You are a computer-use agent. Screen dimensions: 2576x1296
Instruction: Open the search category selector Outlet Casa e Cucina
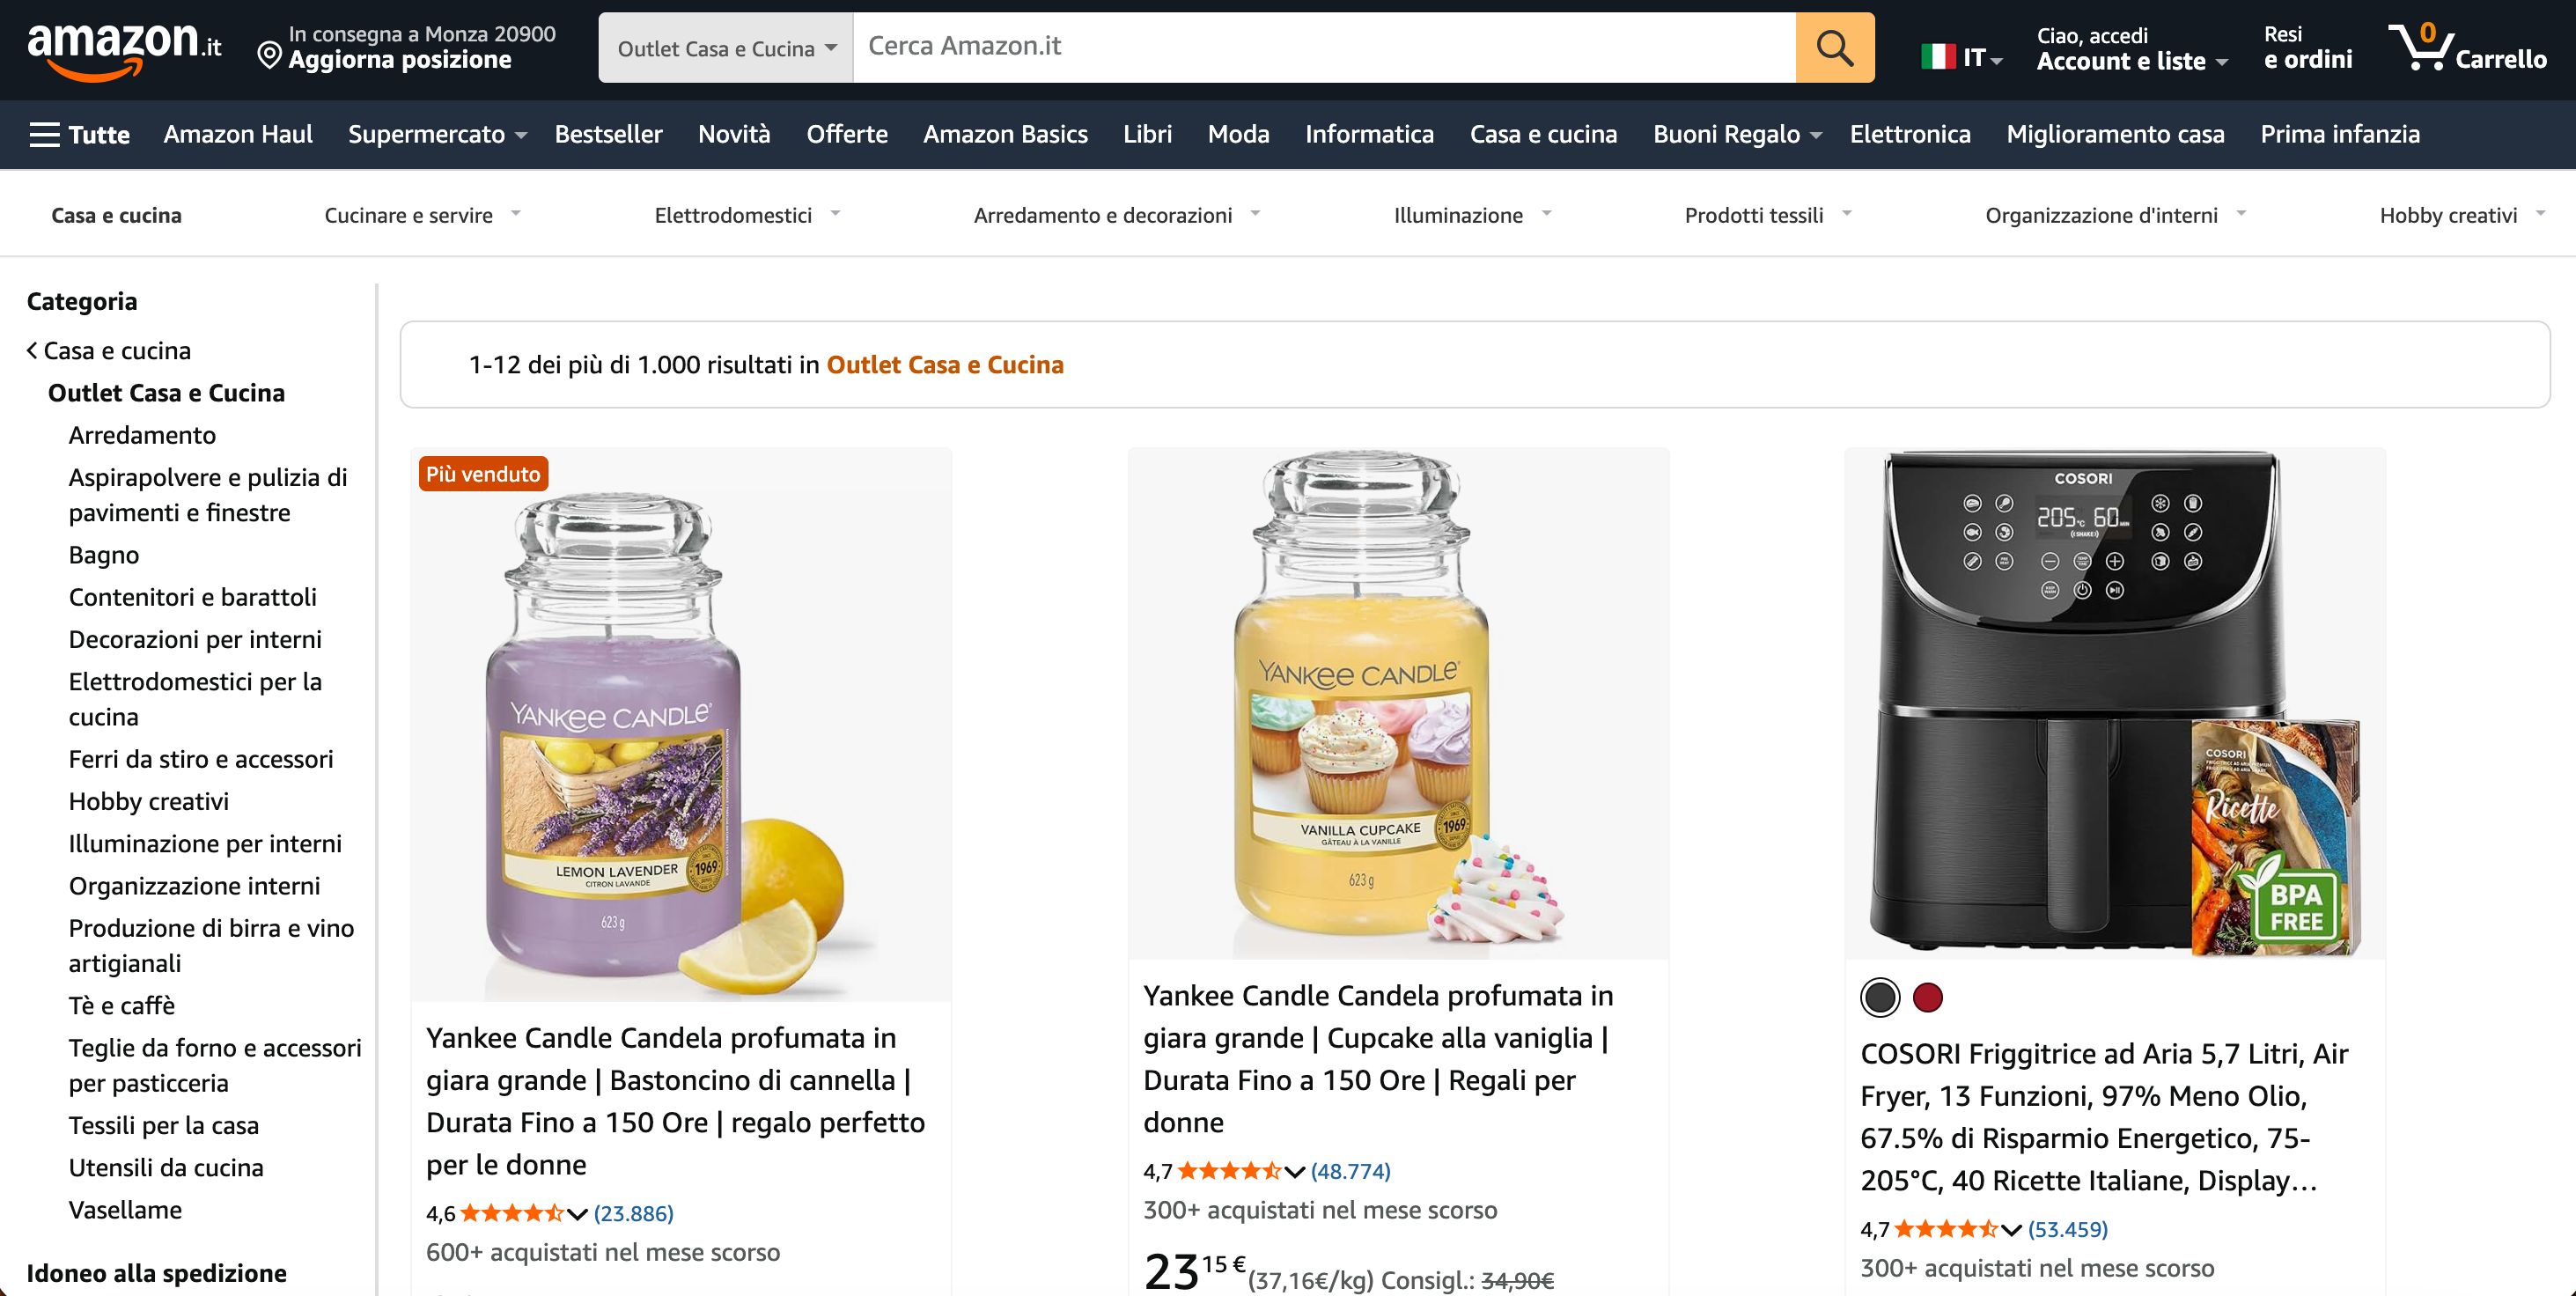click(x=724, y=47)
